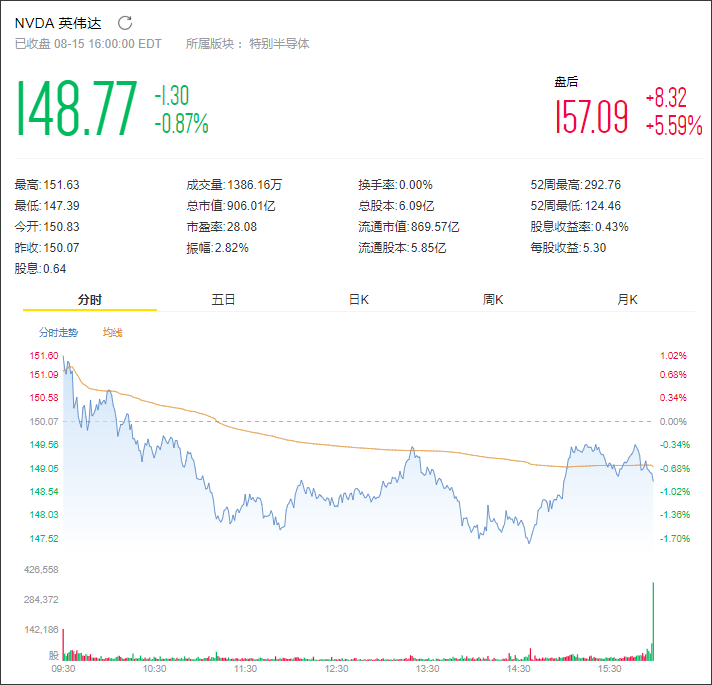Click the after-hours percentage +5.59%
712x685 pixels.
coord(674,125)
